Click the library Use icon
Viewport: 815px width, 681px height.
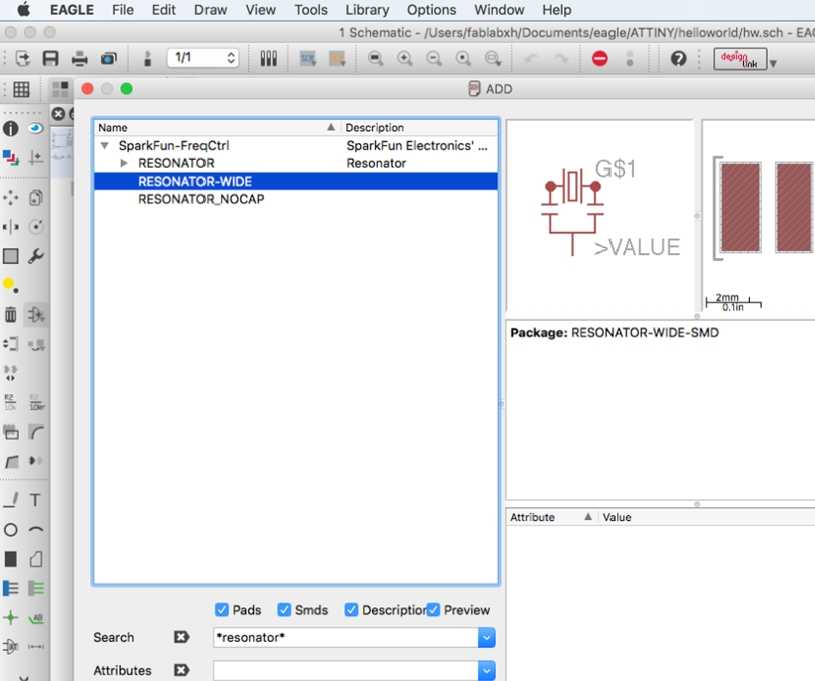(x=268, y=58)
